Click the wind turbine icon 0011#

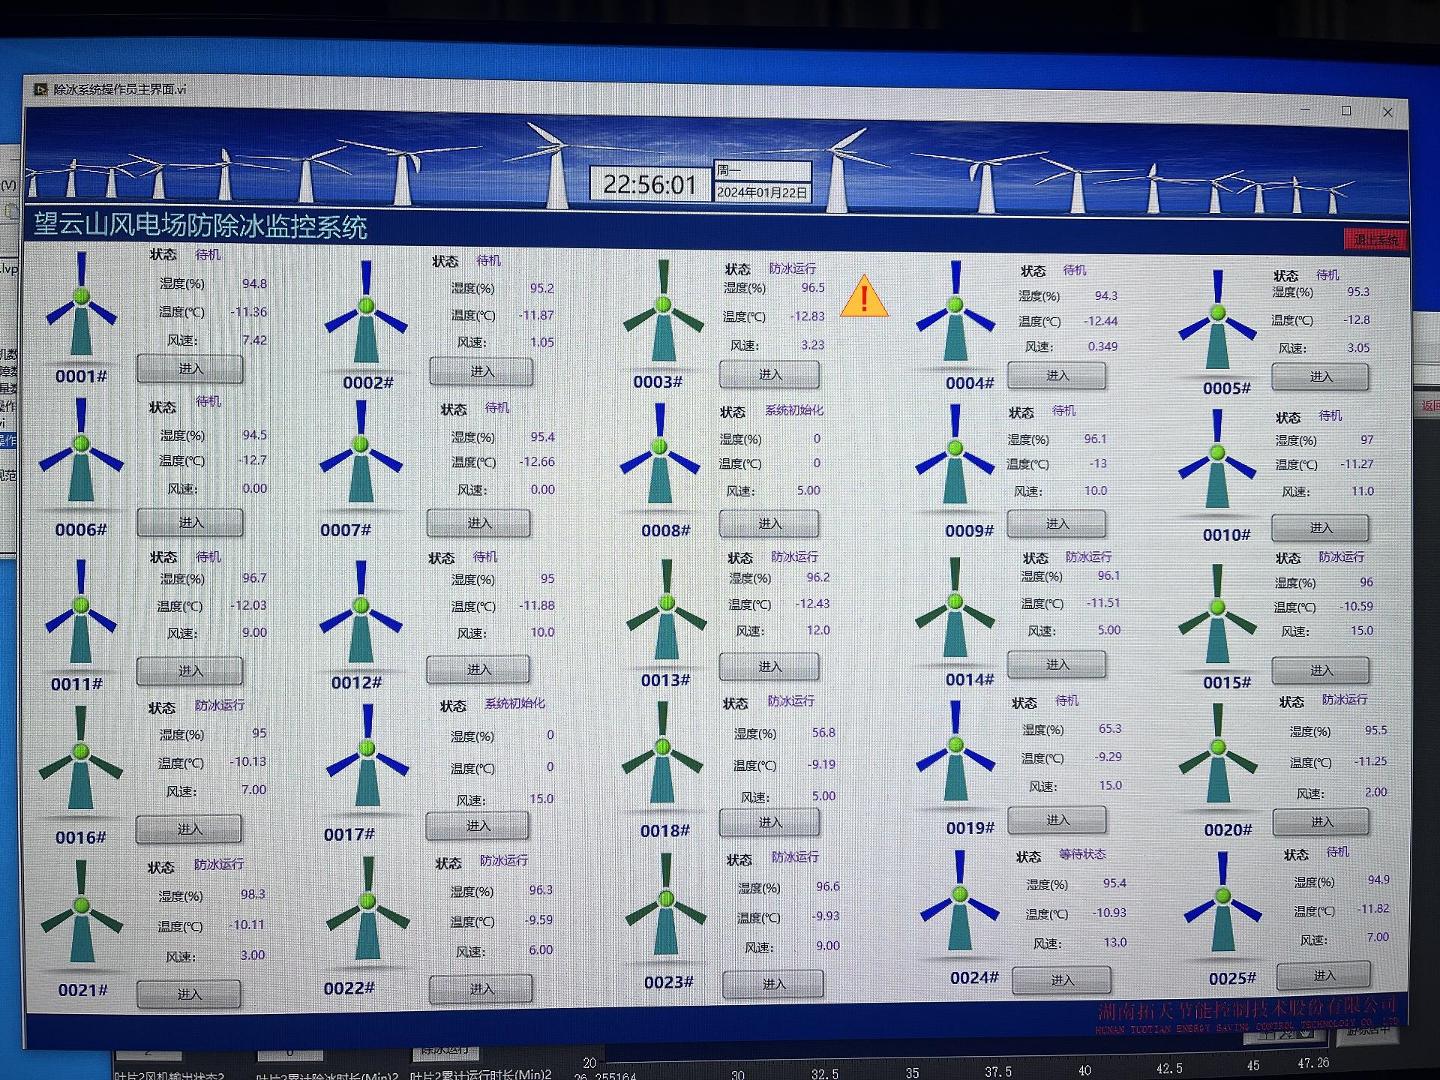[x=81, y=612]
